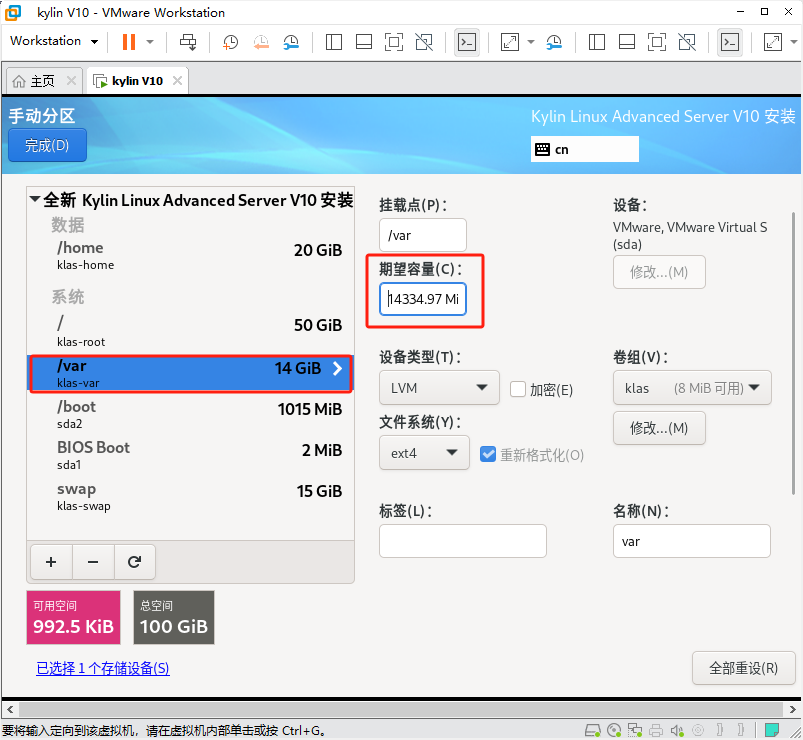Click 修改(M) under the 卷组 section
The image size is (803, 740).
point(659,428)
